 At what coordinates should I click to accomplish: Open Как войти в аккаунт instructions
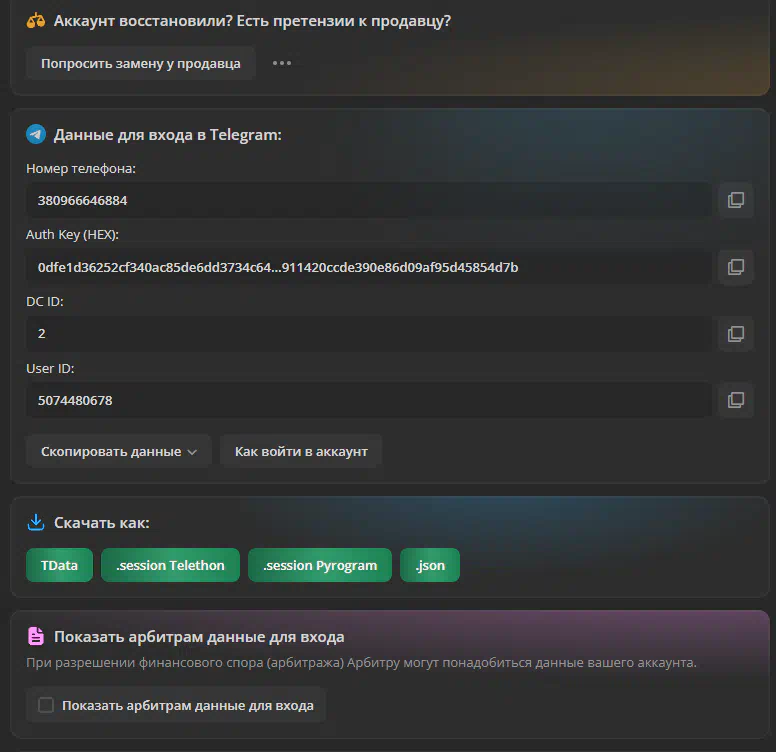[301, 451]
